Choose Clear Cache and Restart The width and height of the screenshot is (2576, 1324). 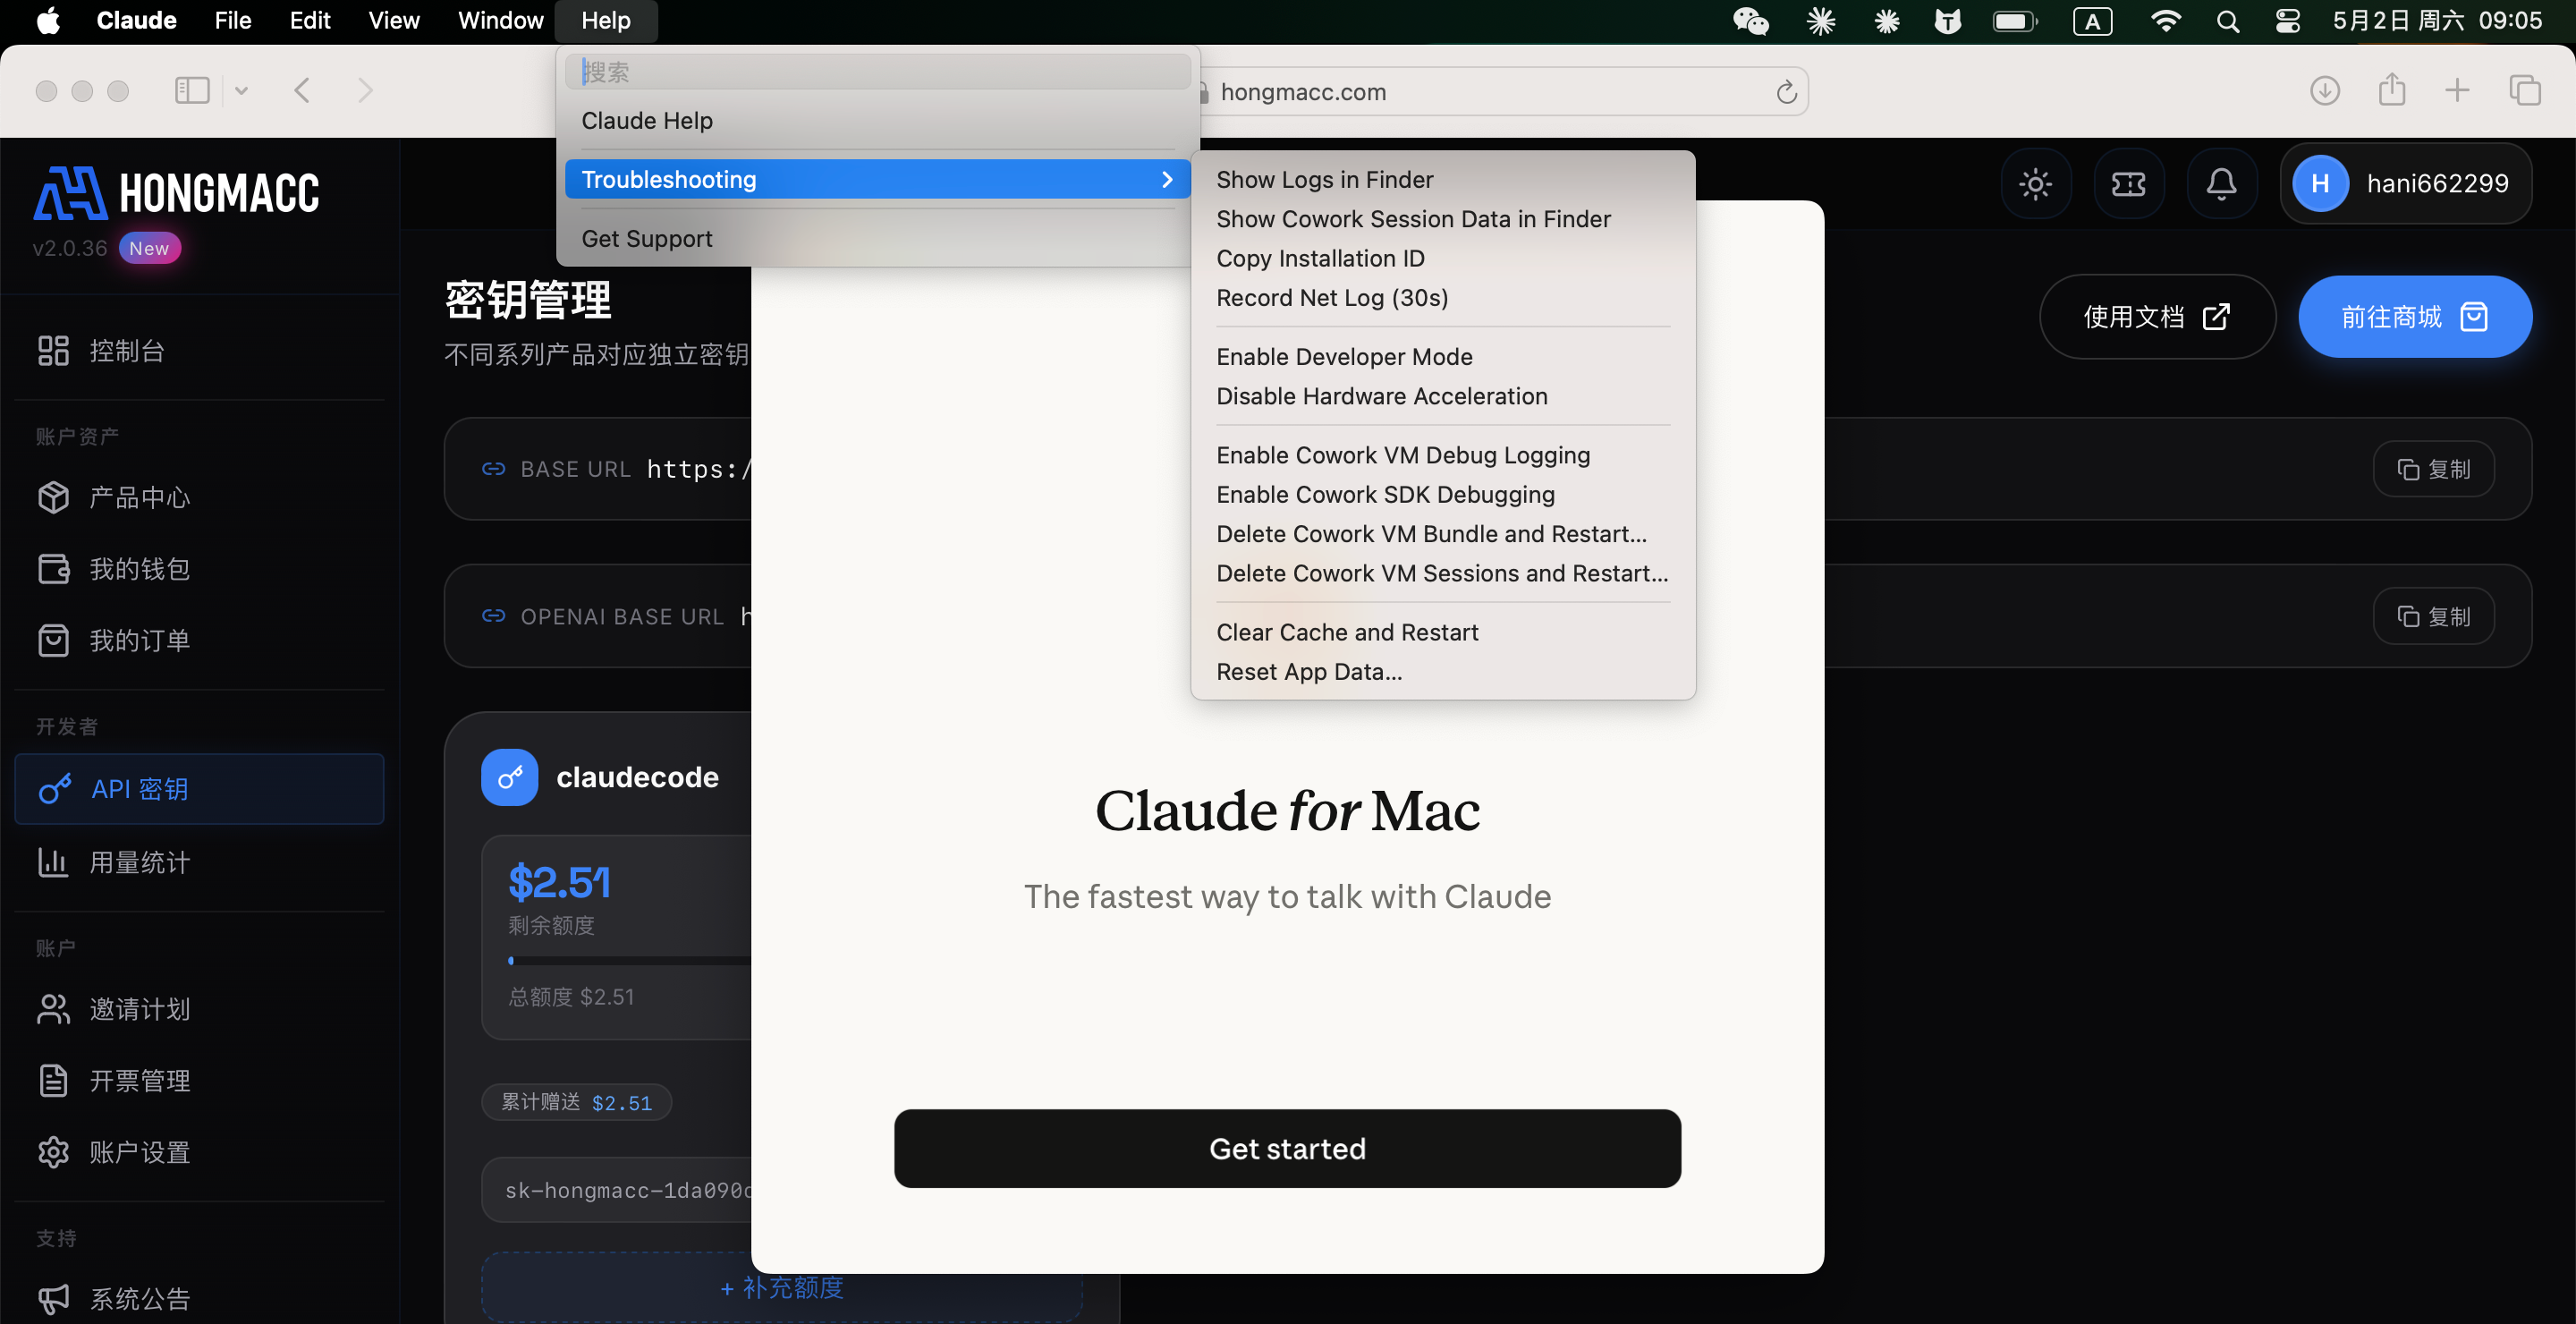1442,632
